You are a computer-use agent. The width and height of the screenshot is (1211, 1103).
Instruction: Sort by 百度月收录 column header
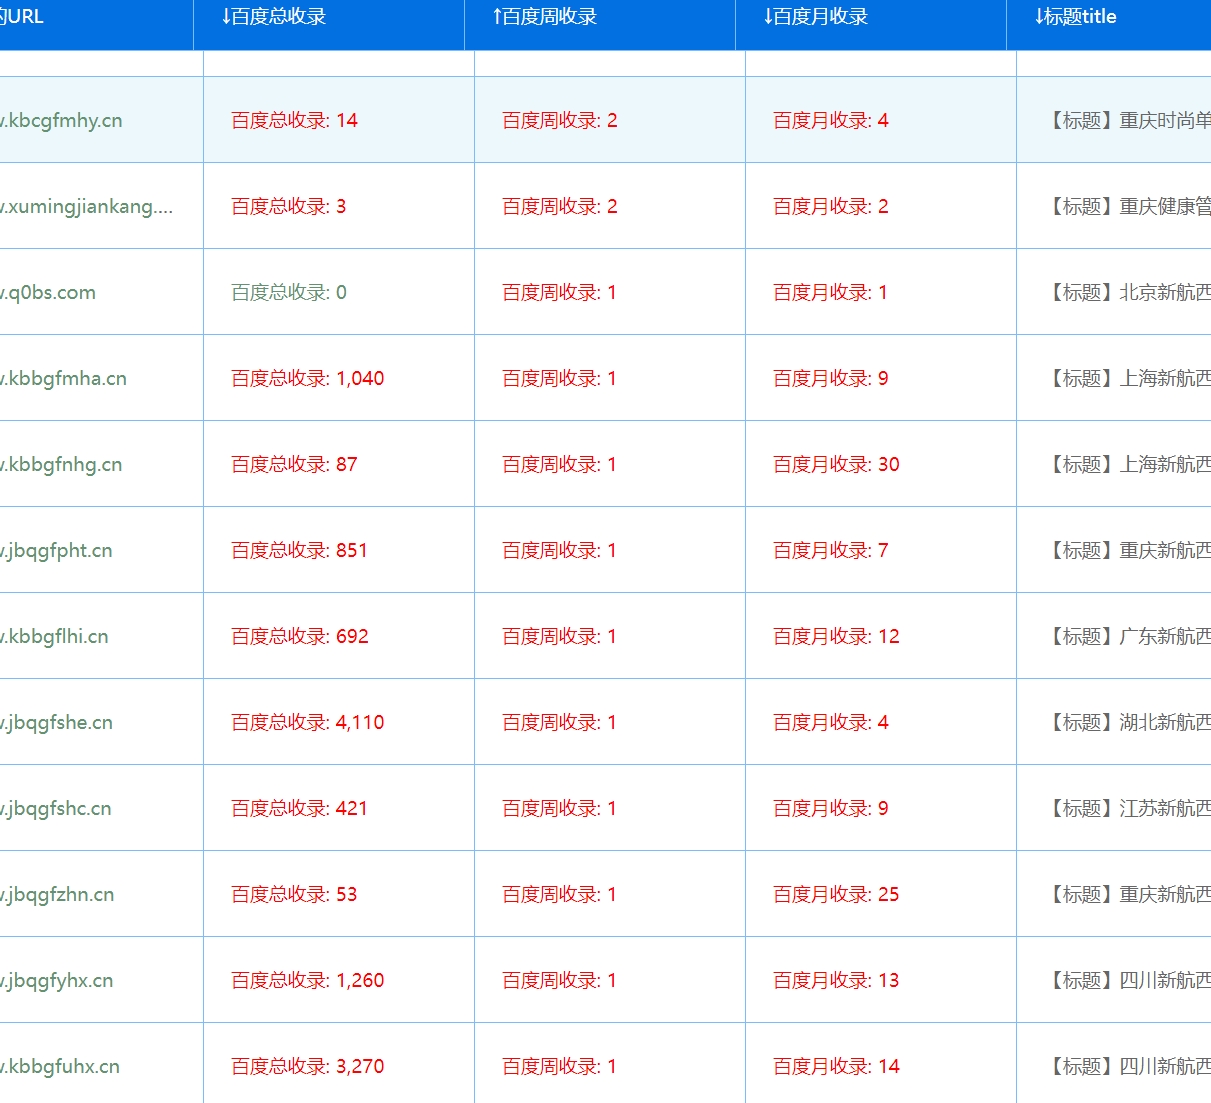tap(816, 17)
